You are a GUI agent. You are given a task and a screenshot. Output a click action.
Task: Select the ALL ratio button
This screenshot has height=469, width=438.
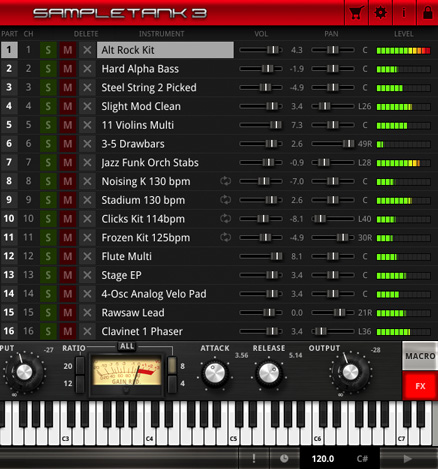point(127,346)
